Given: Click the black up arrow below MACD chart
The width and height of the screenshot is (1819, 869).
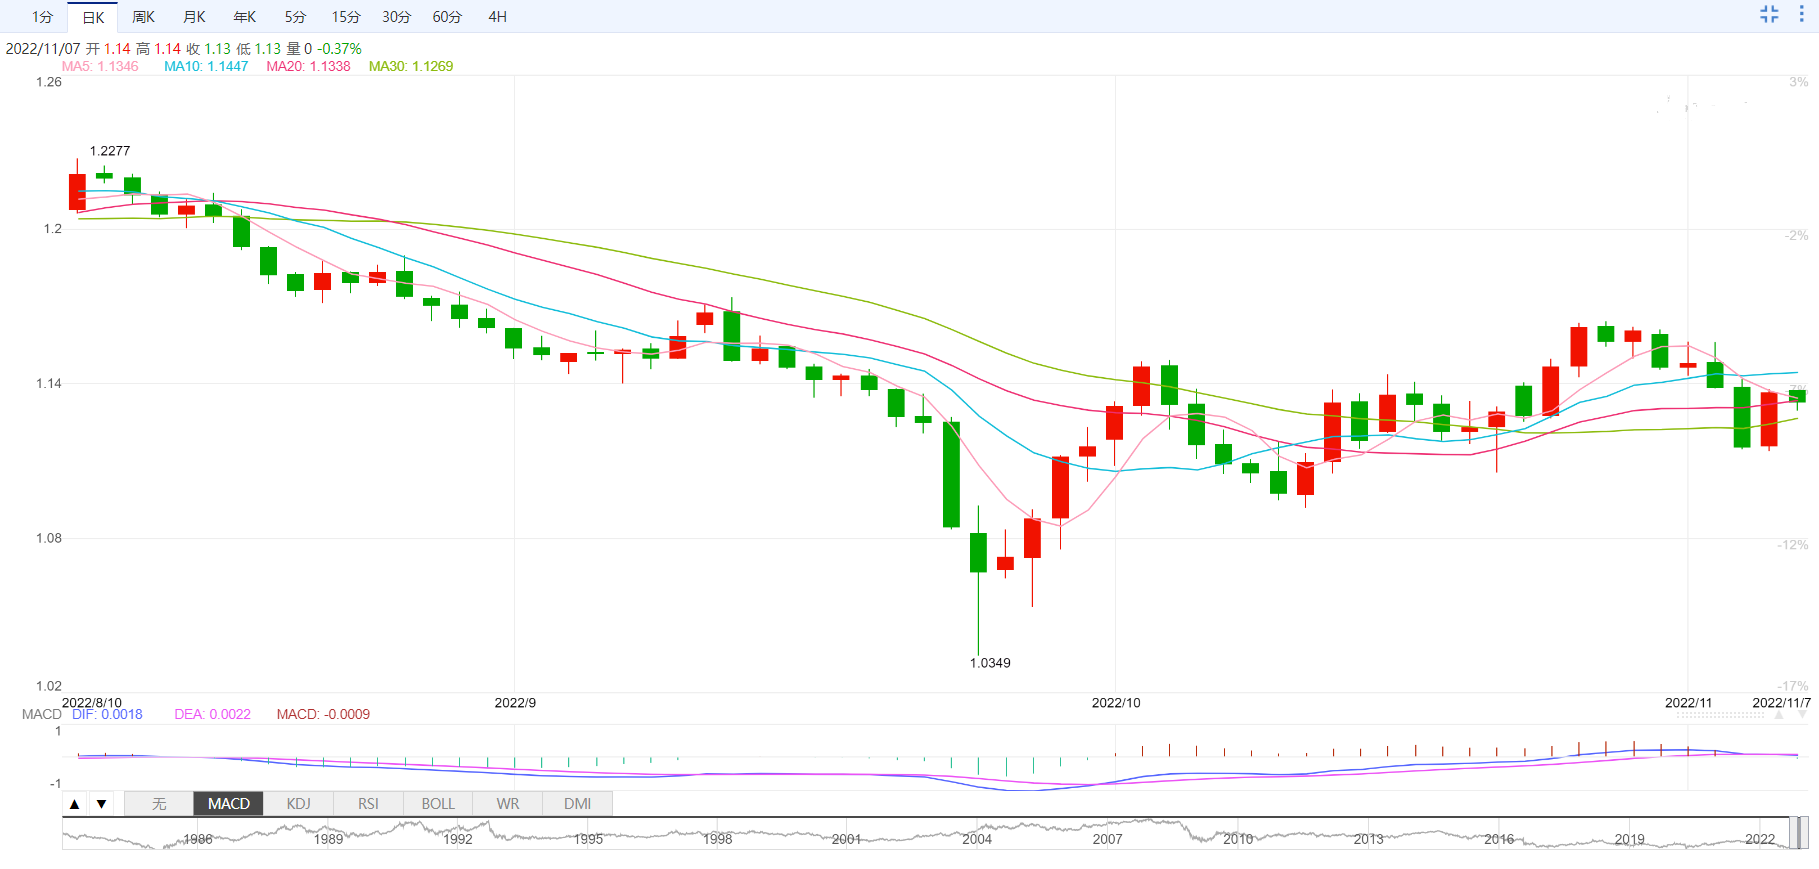Looking at the screenshot, I should pyautogui.click(x=75, y=804).
